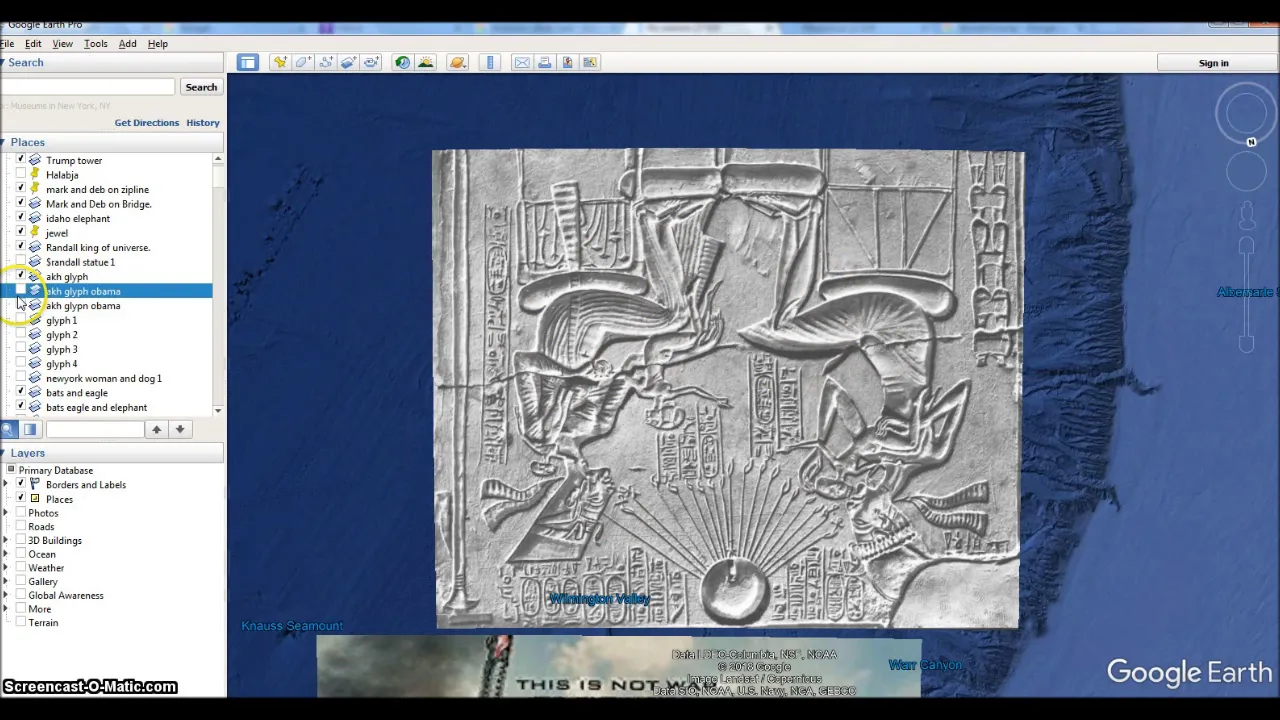Collapse the Places panel triangle
1280x720 pixels.
[3, 142]
